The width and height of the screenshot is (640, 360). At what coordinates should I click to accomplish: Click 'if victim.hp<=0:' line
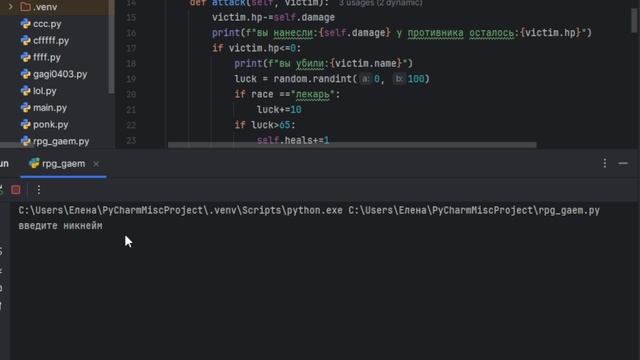pyautogui.click(x=256, y=48)
